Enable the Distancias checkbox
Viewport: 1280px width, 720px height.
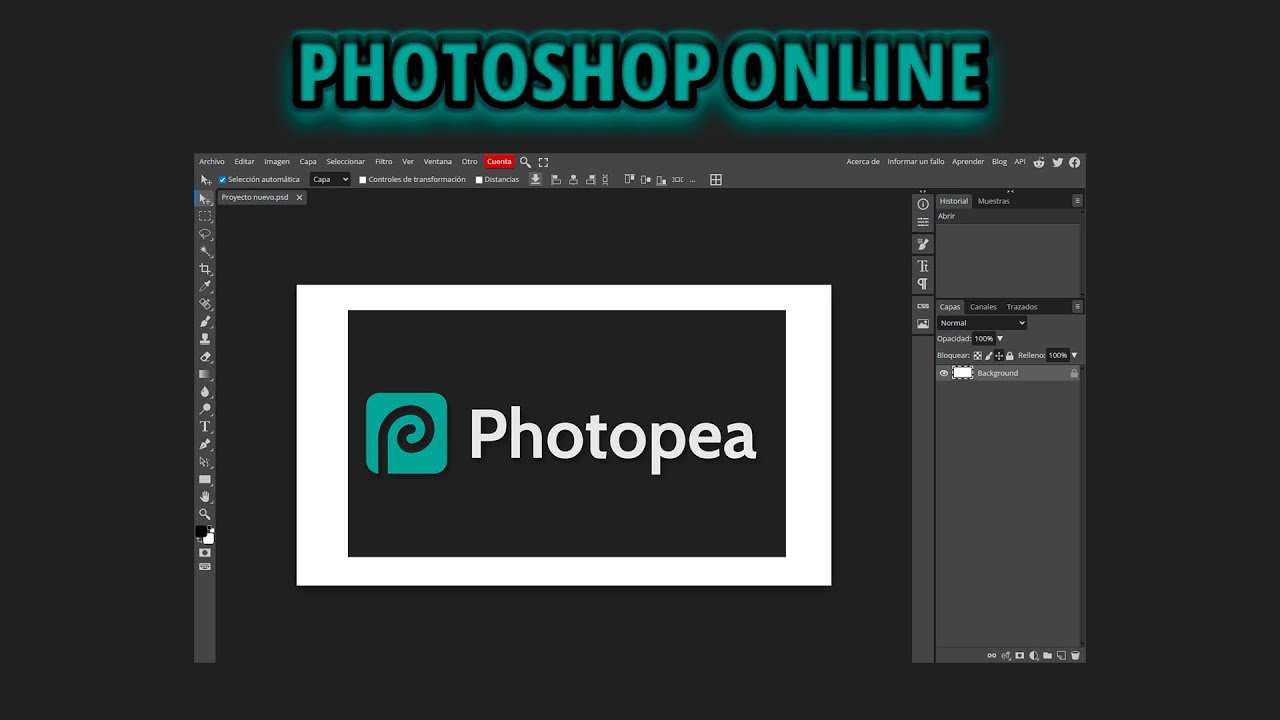479,180
